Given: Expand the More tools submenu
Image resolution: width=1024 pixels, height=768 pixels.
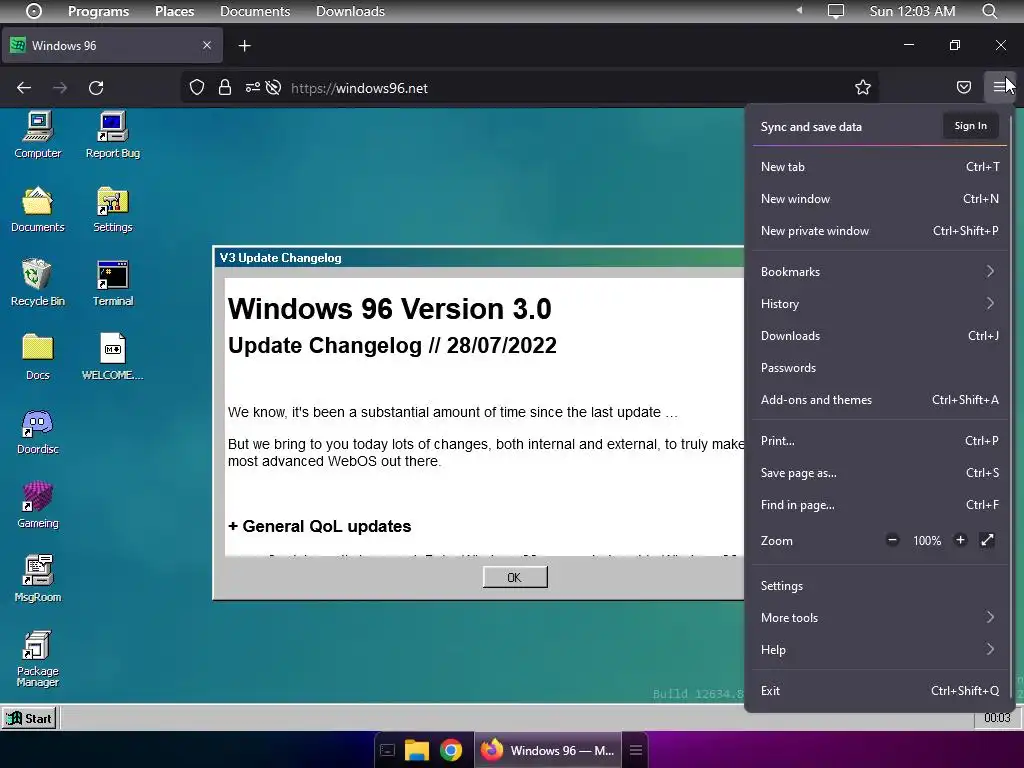Looking at the screenshot, I should pyautogui.click(x=880, y=618).
